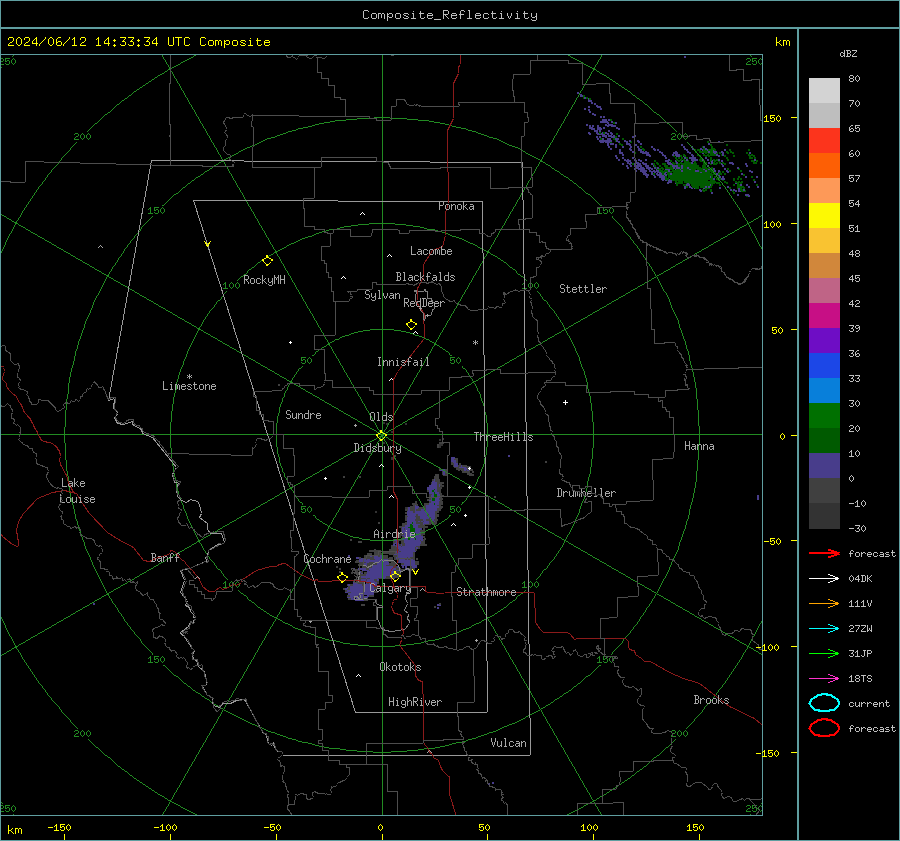
Task: Click the asterisk marker above Limestone
Action: click(x=189, y=377)
